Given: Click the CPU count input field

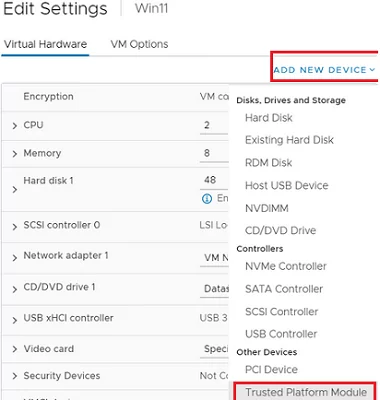Looking at the screenshot, I should (214, 125).
